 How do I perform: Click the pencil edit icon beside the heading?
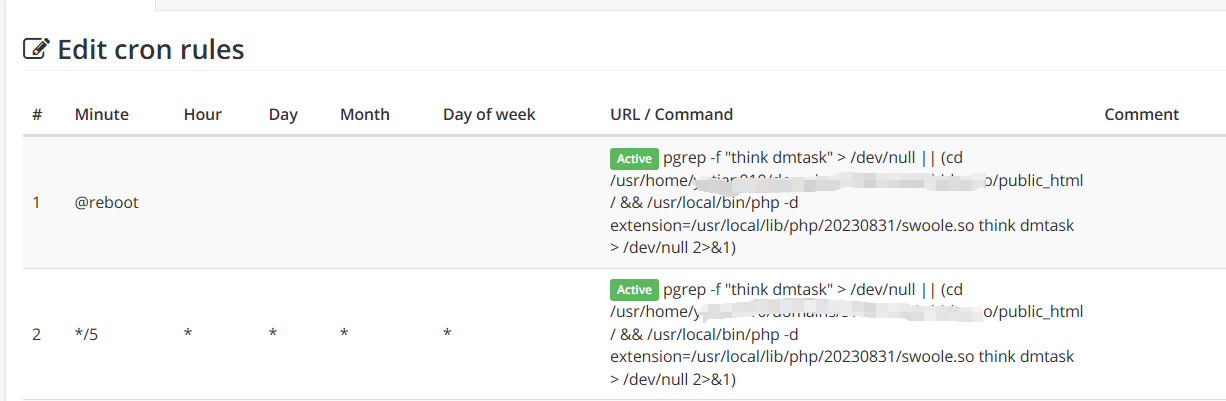(x=36, y=49)
